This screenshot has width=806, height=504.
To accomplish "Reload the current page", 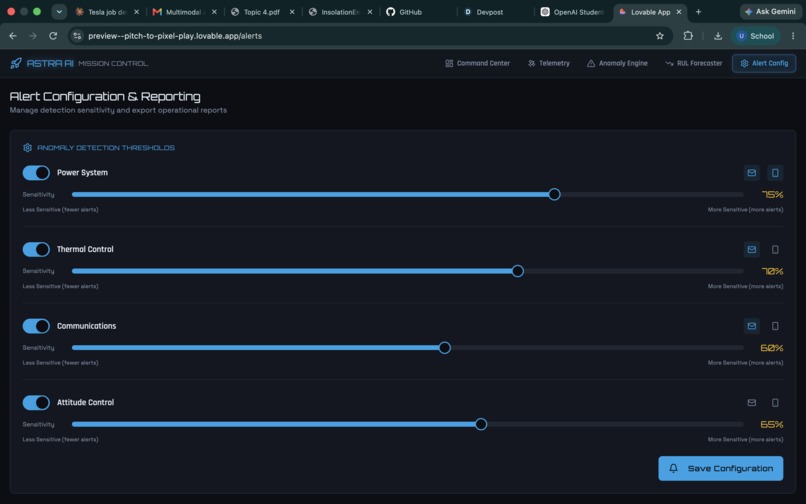I will [53, 36].
